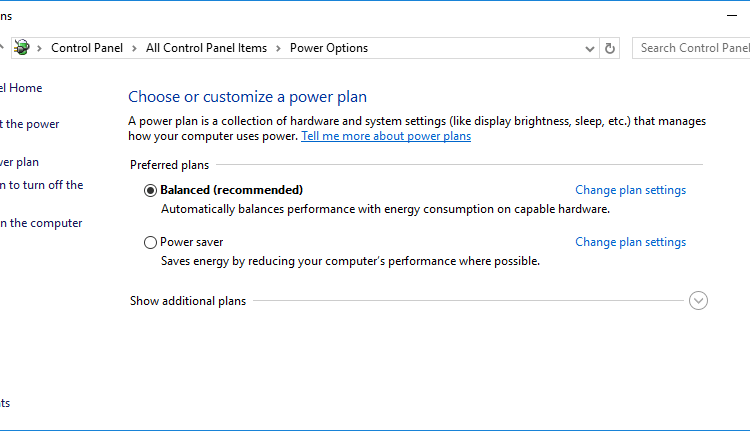750x431 pixels.
Task: Open the address bar history dropdown arrow
Action: pyautogui.click(x=590, y=48)
